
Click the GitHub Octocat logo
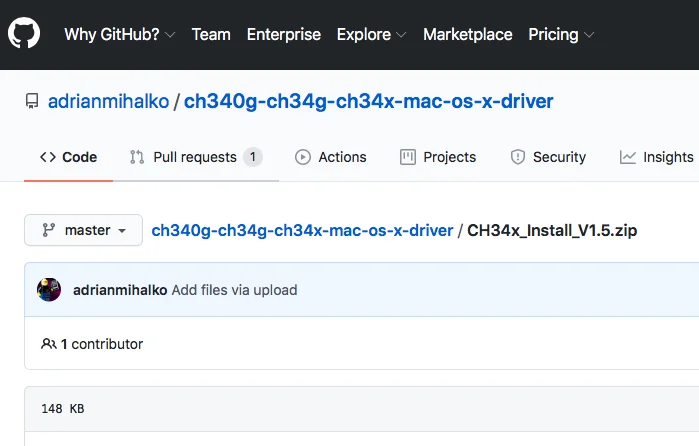(24, 34)
